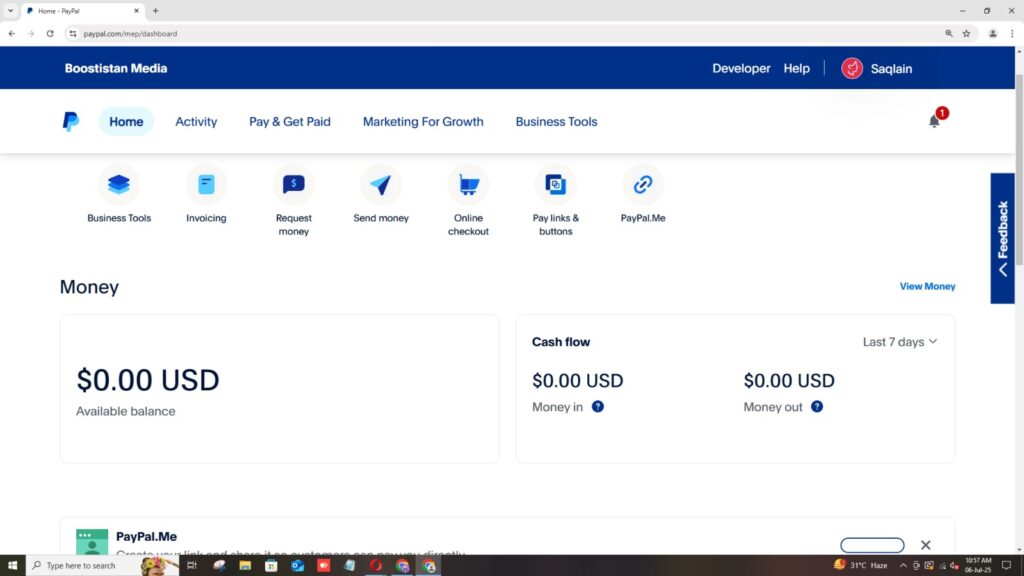Expand the Last 7 days dropdown
Image resolution: width=1024 pixels, height=576 pixels.
pos(900,342)
